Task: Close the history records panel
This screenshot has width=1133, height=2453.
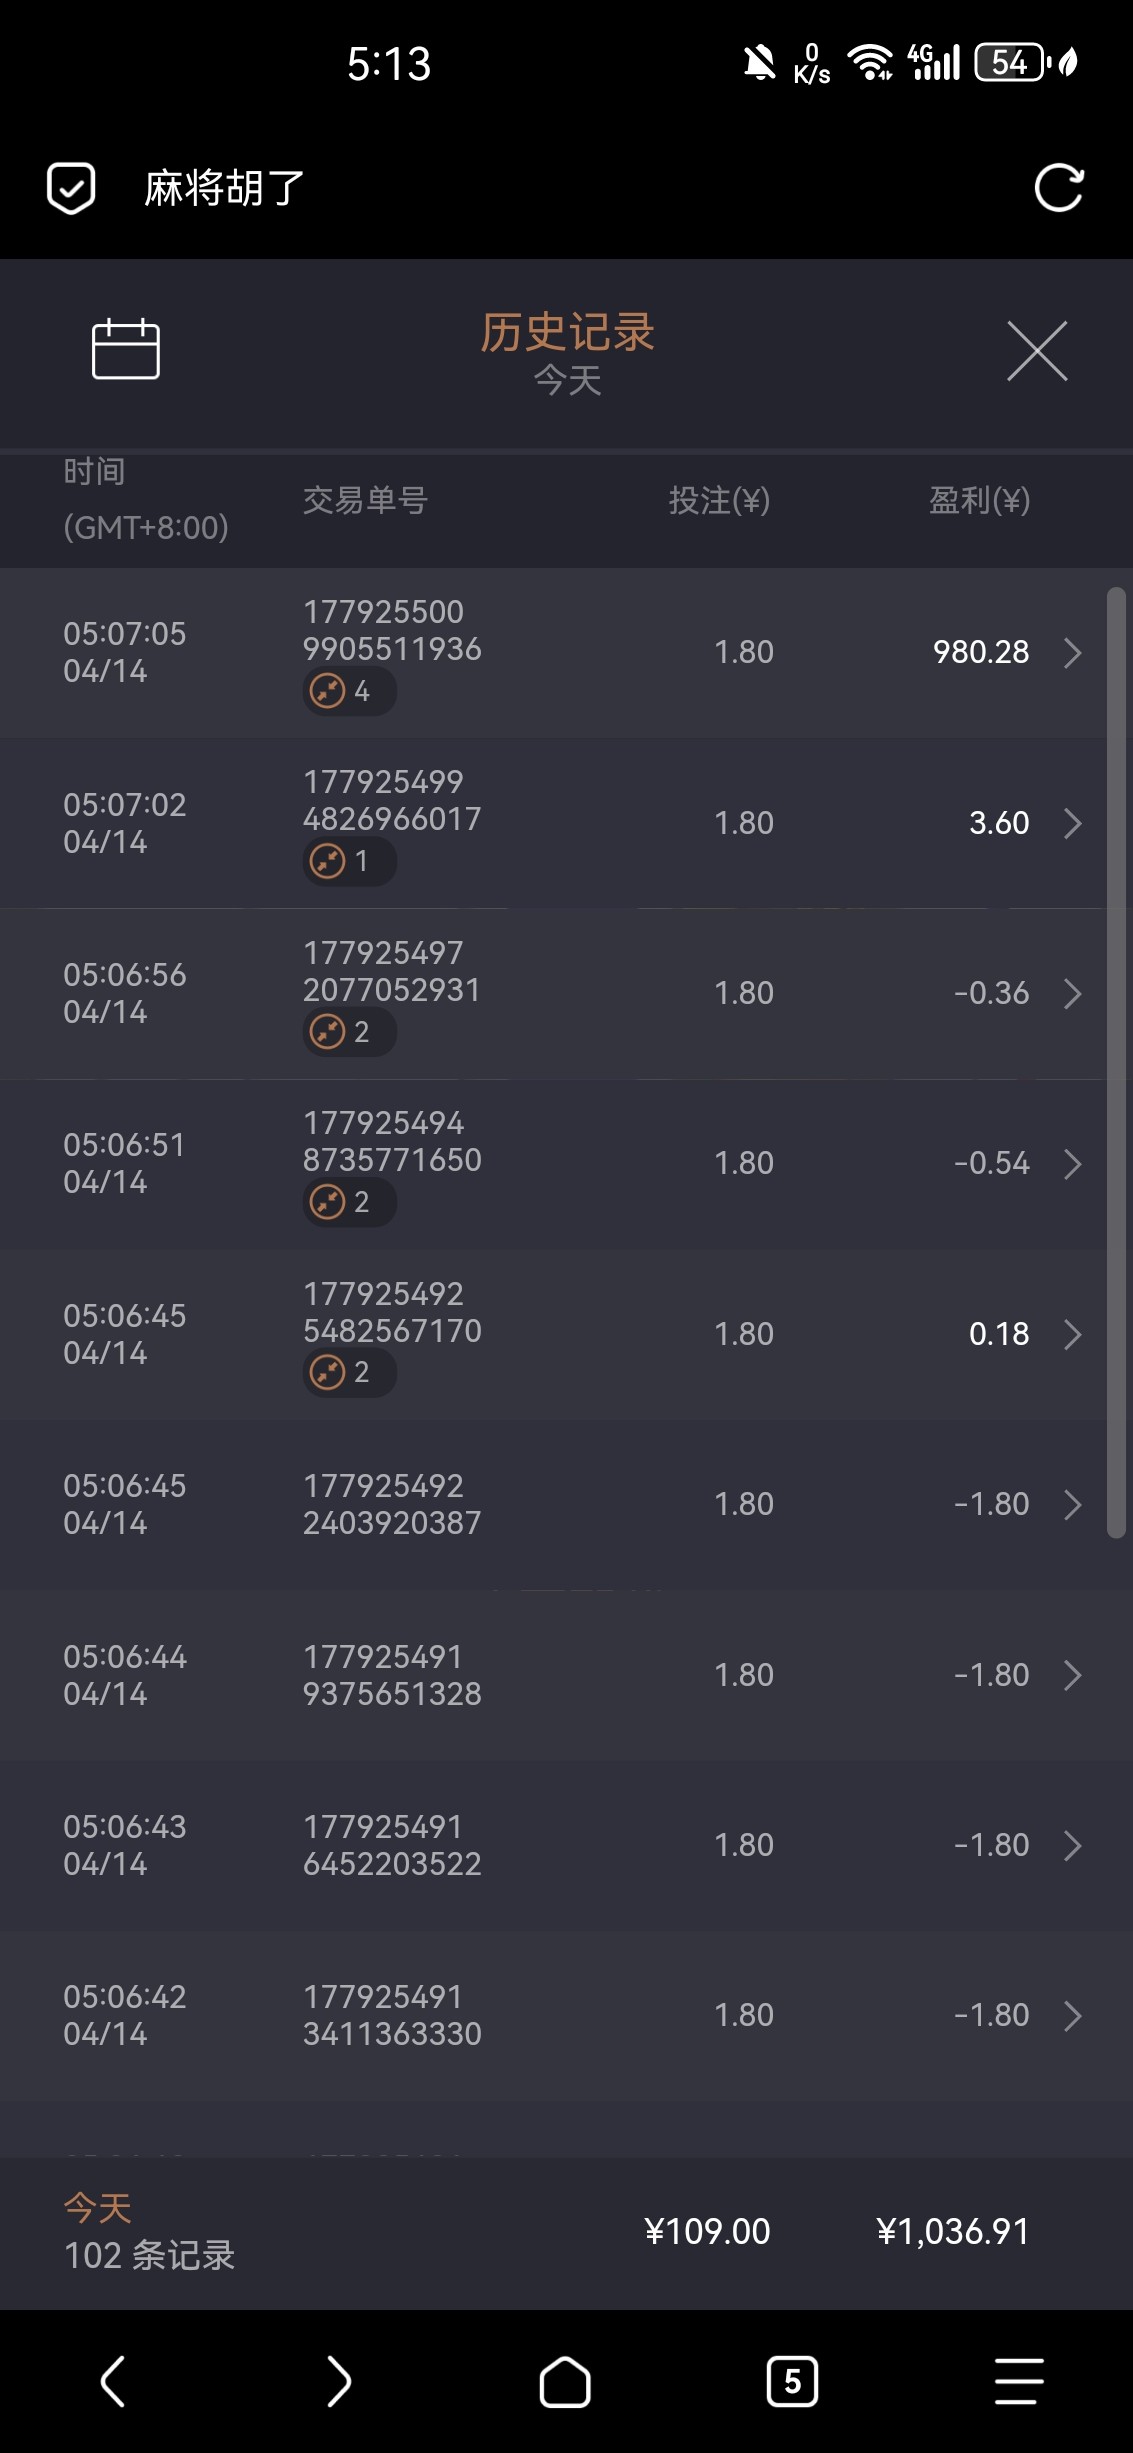Action: tap(1036, 351)
